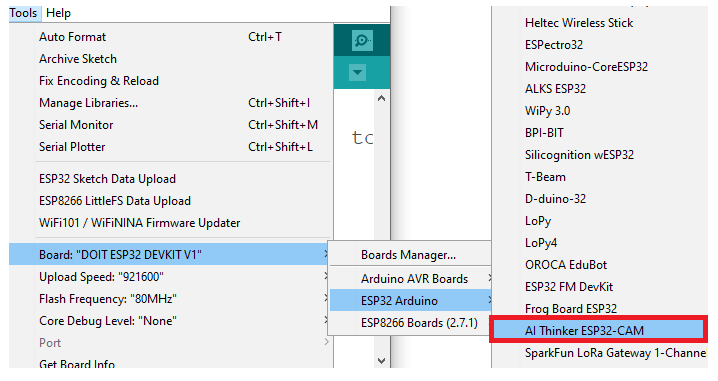Select ESP32 FM DevKit board

click(600, 286)
